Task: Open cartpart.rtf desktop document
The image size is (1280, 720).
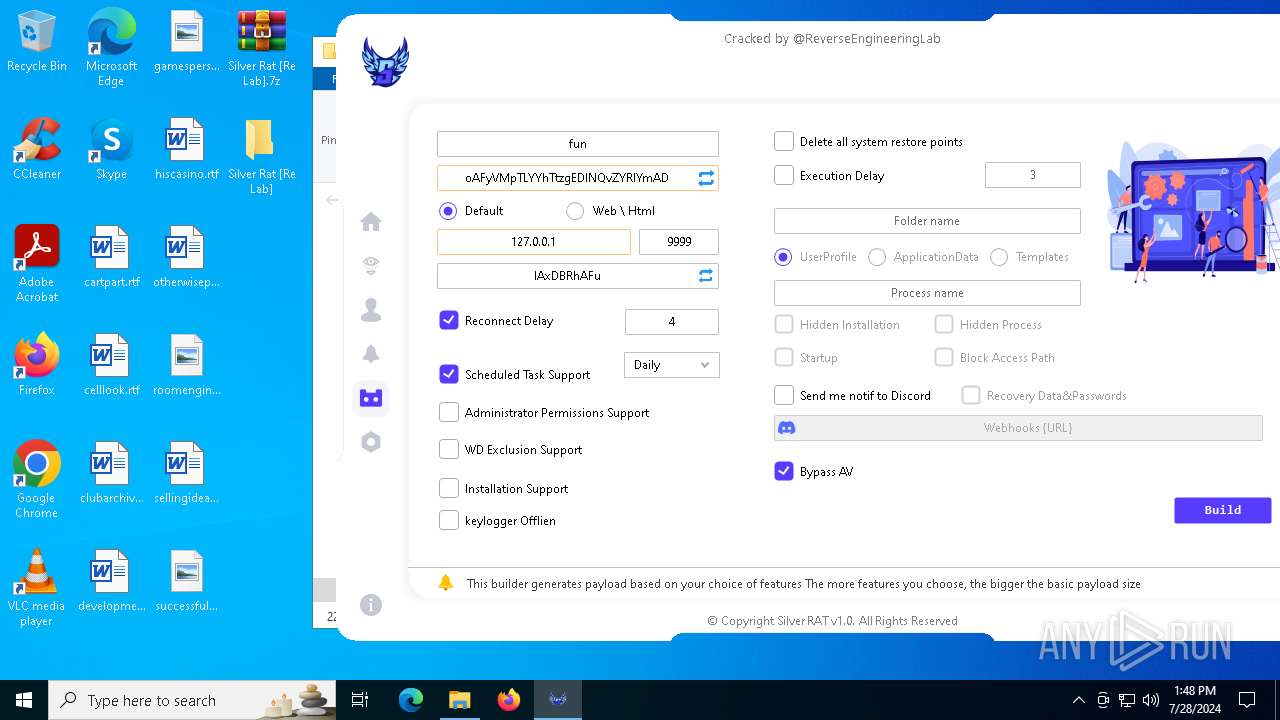Action: tap(111, 257)
